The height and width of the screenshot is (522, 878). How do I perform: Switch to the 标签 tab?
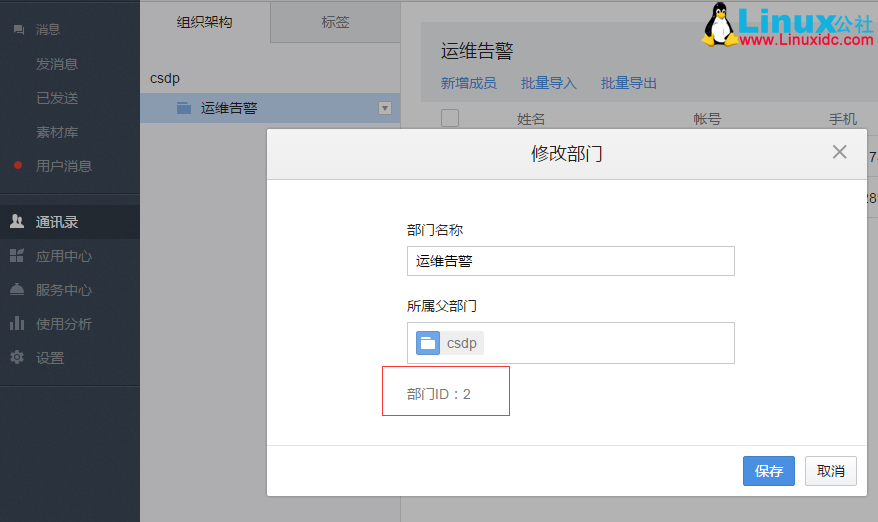click(335, 22)
